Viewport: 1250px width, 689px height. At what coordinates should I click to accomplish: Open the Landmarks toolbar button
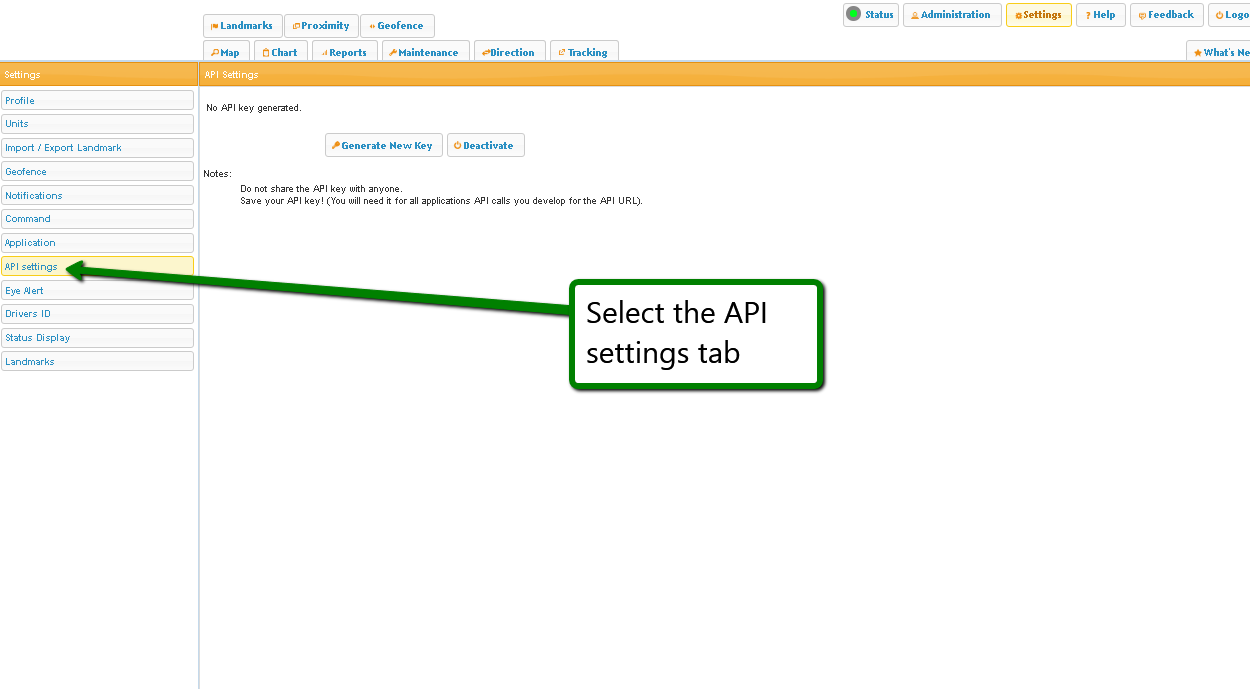pyautogui.click(x=242, y=26)
